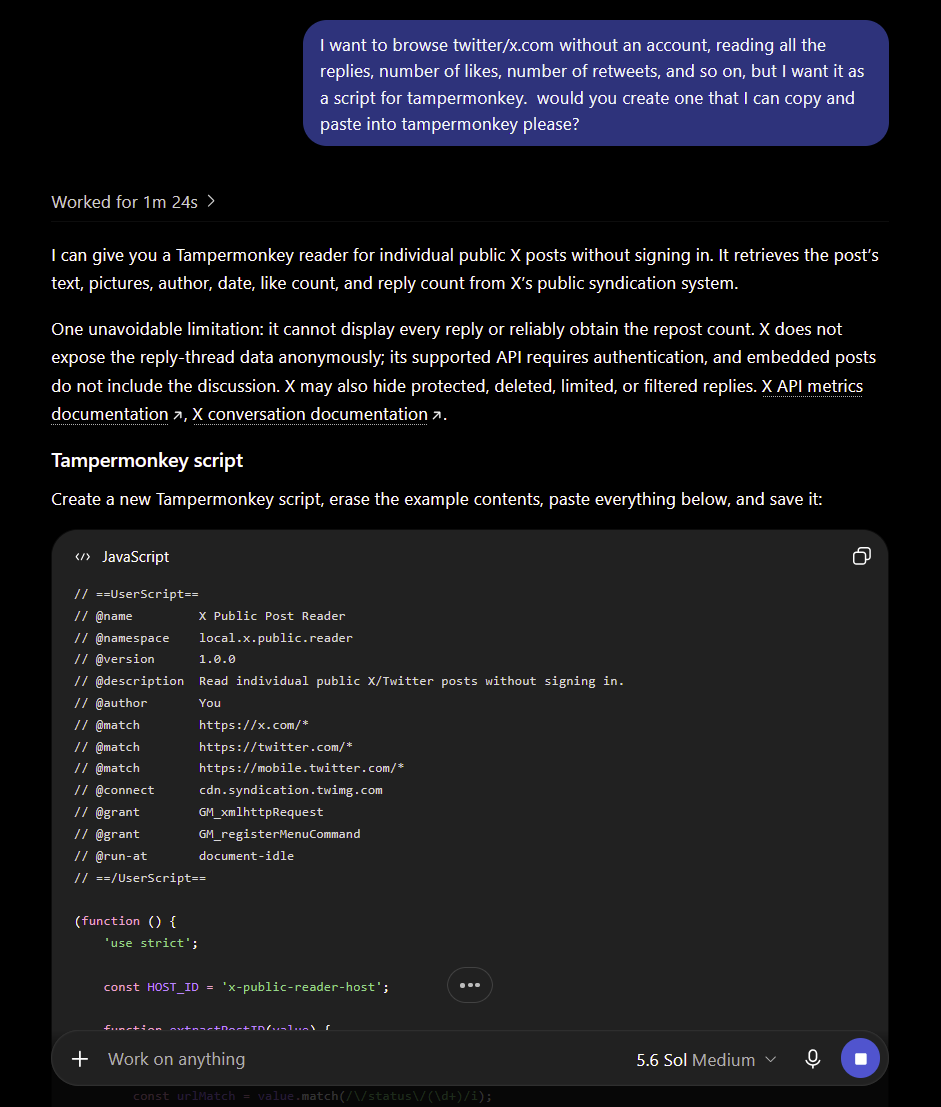Copy the JavaScript code block
Image resolution: width=941 pixels, height=1107 pixels.
click(861, 556)
